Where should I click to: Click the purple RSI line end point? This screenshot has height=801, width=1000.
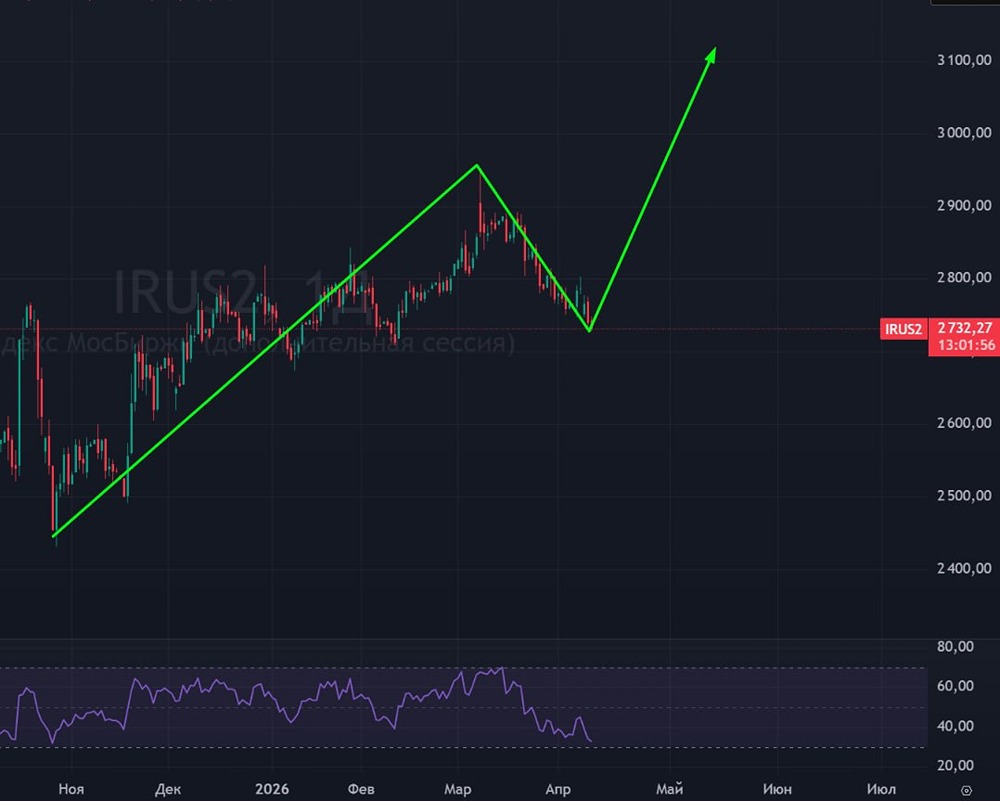[591, 741]
